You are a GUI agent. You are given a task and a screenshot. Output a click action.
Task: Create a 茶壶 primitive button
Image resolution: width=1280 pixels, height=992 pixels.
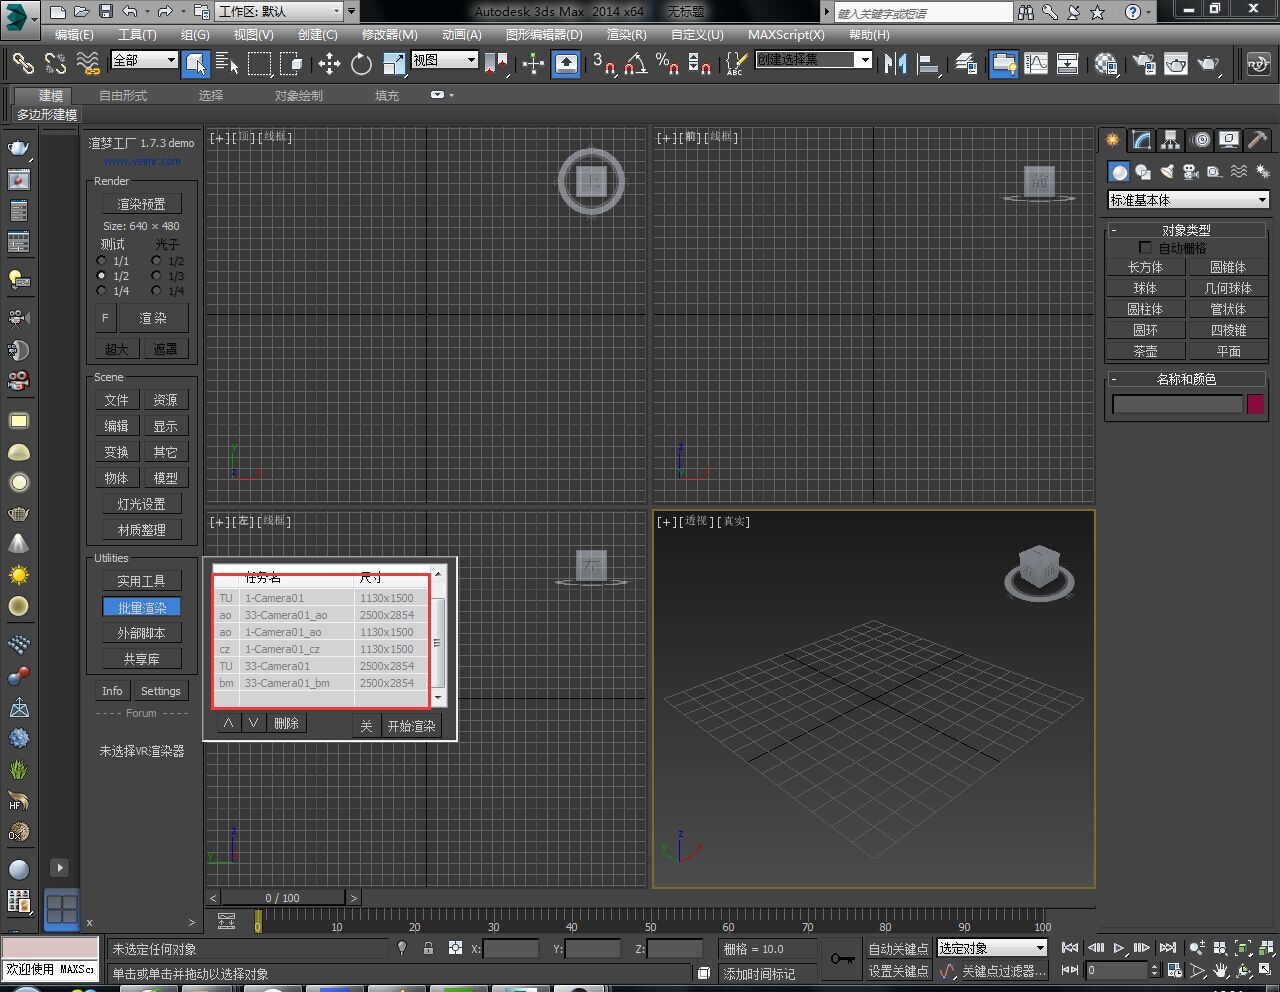point(1145,351)
